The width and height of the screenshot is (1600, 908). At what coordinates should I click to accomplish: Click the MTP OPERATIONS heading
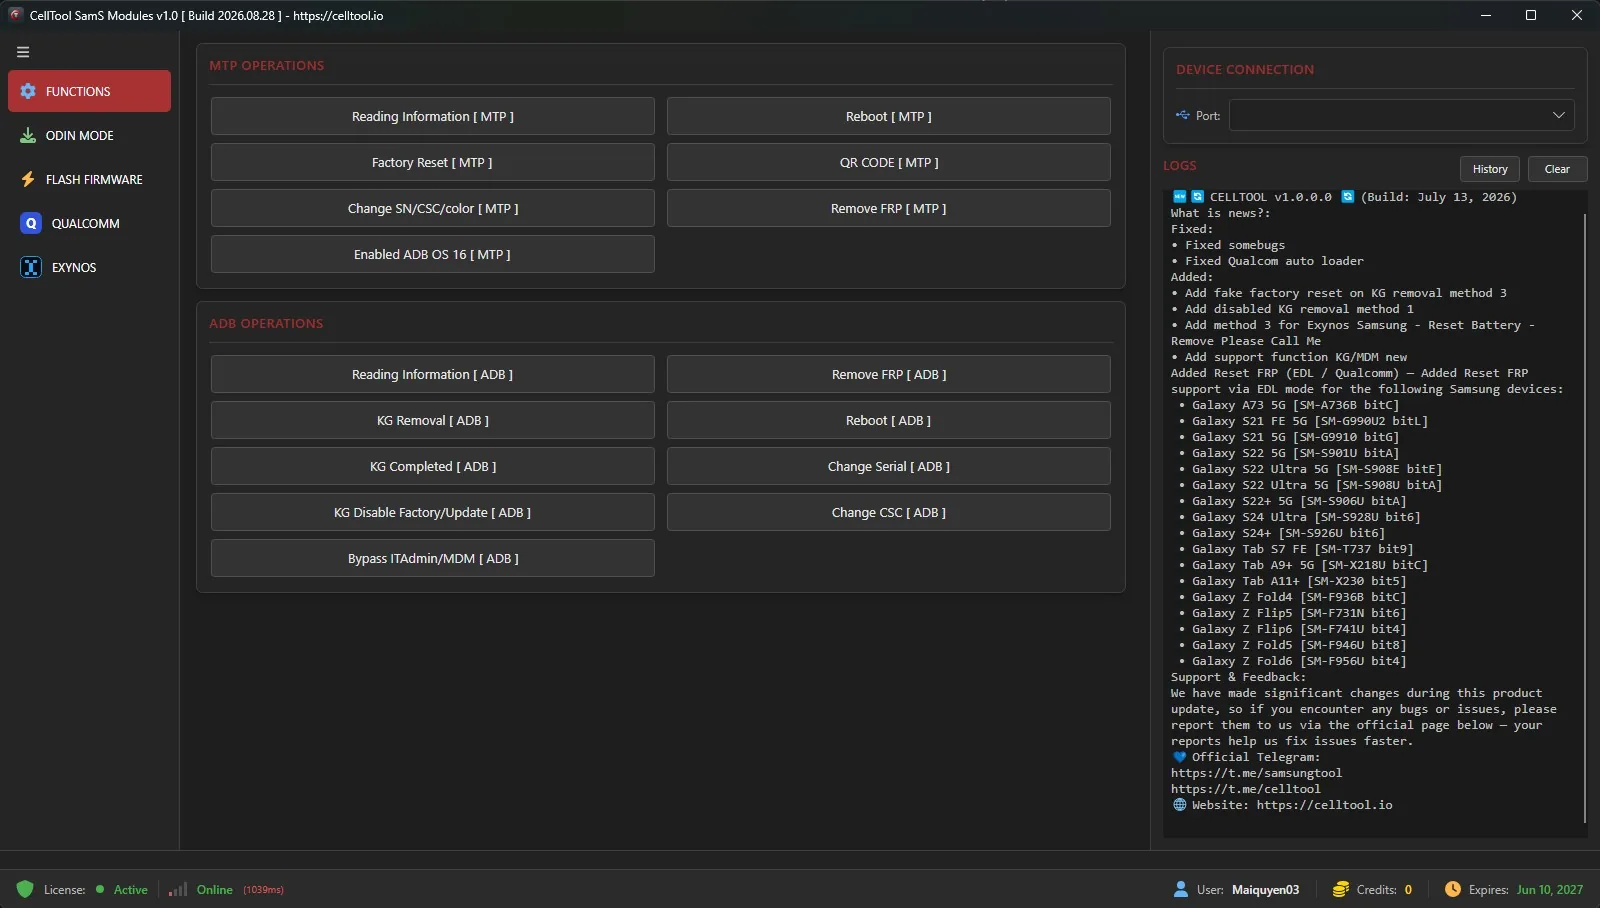267,65
